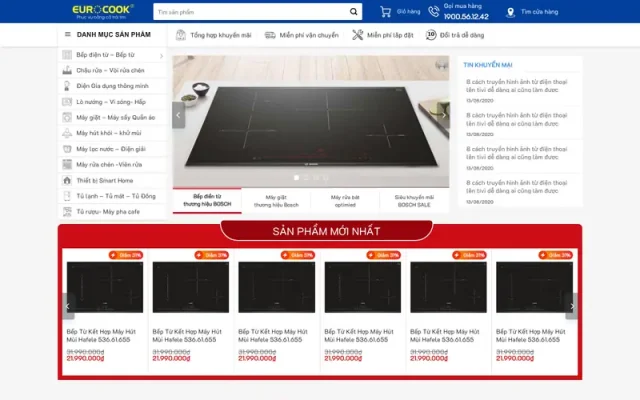
Task: Click the Máy giặt washing machine icon
Action: tap(67, 118)
